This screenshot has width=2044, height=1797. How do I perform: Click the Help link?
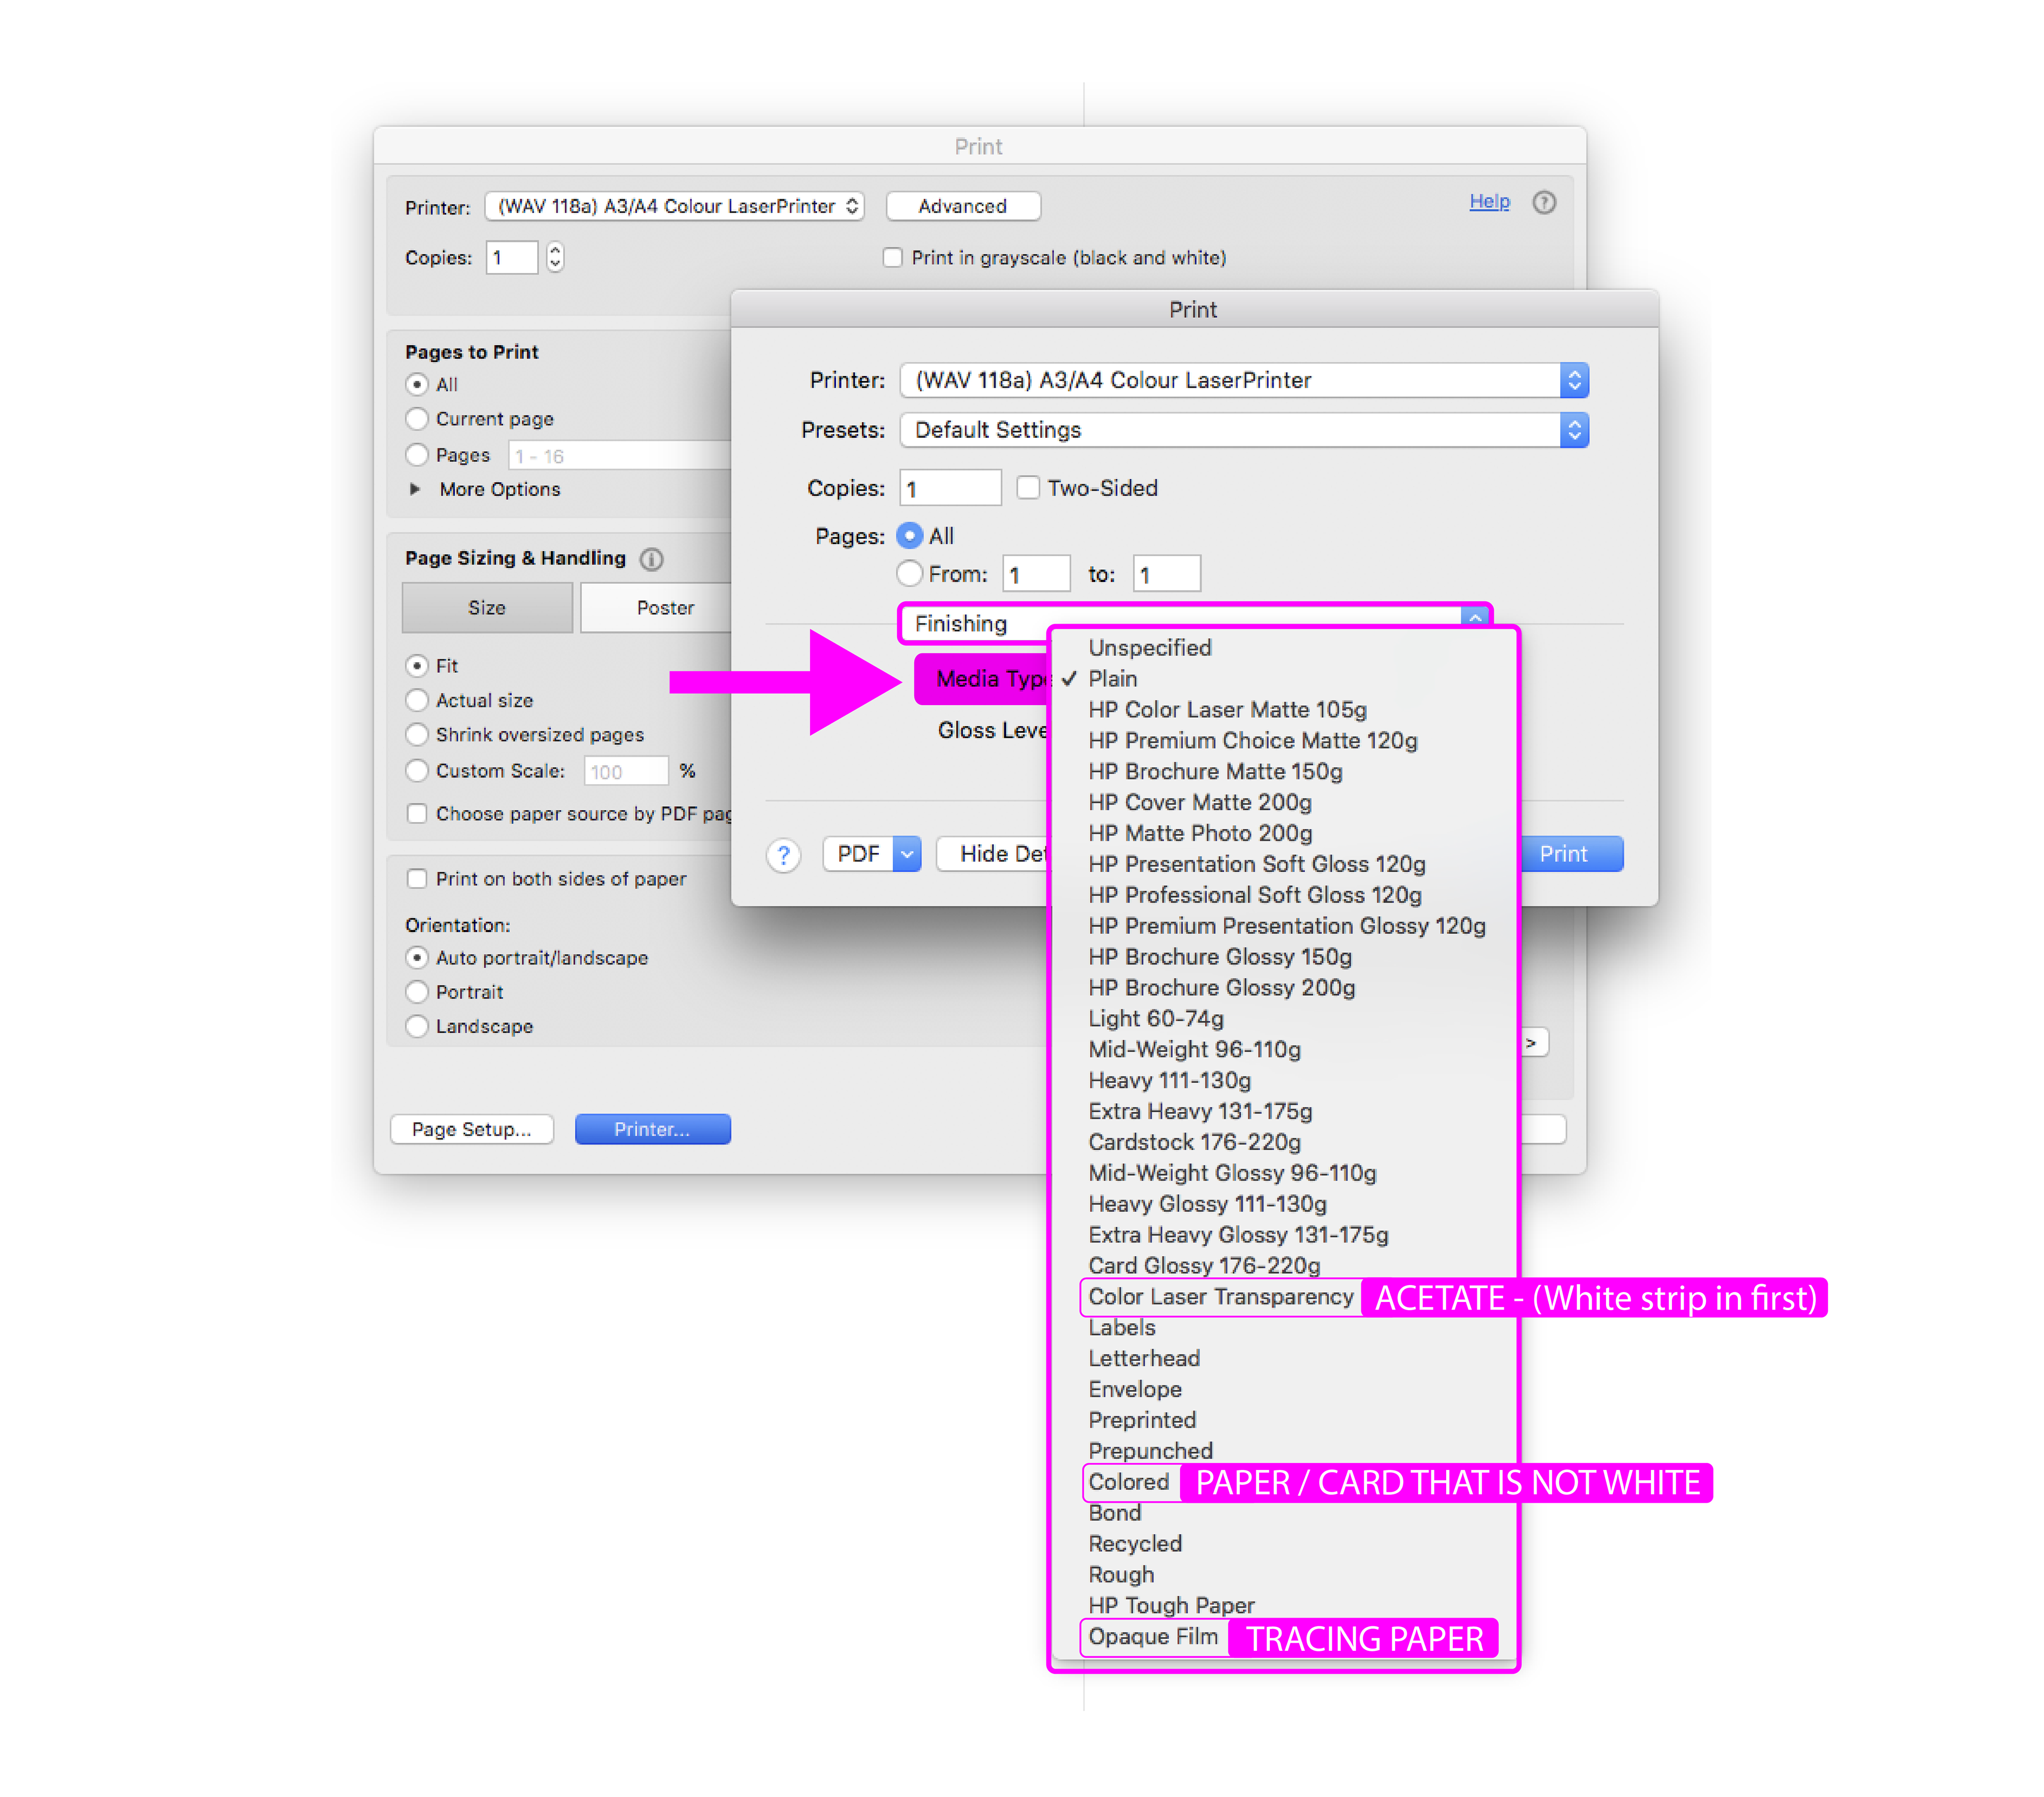pos(1488,202)
